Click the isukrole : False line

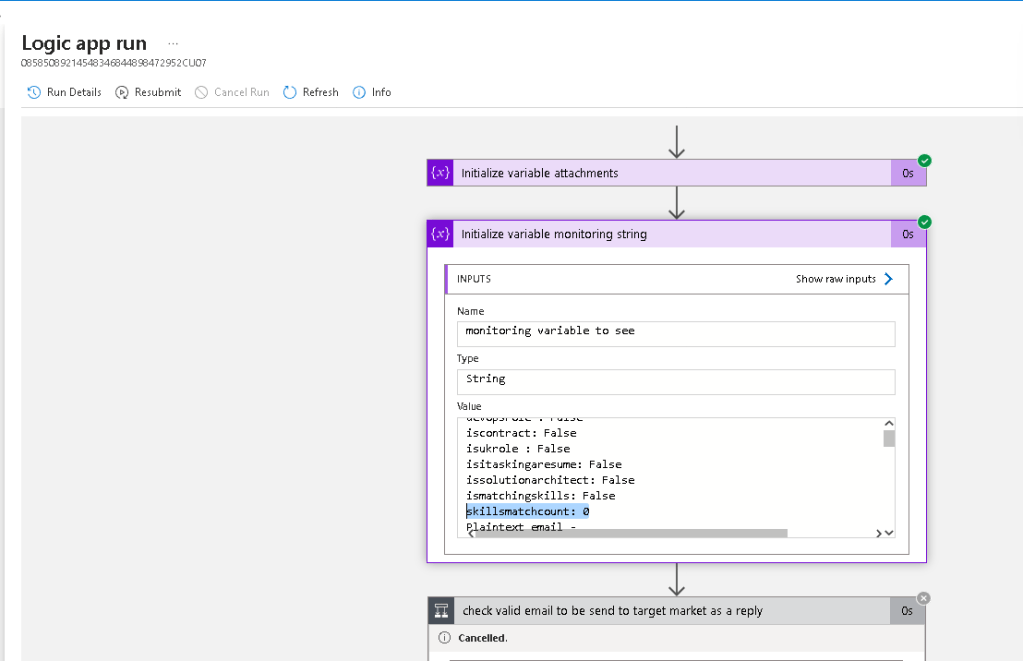518,448
